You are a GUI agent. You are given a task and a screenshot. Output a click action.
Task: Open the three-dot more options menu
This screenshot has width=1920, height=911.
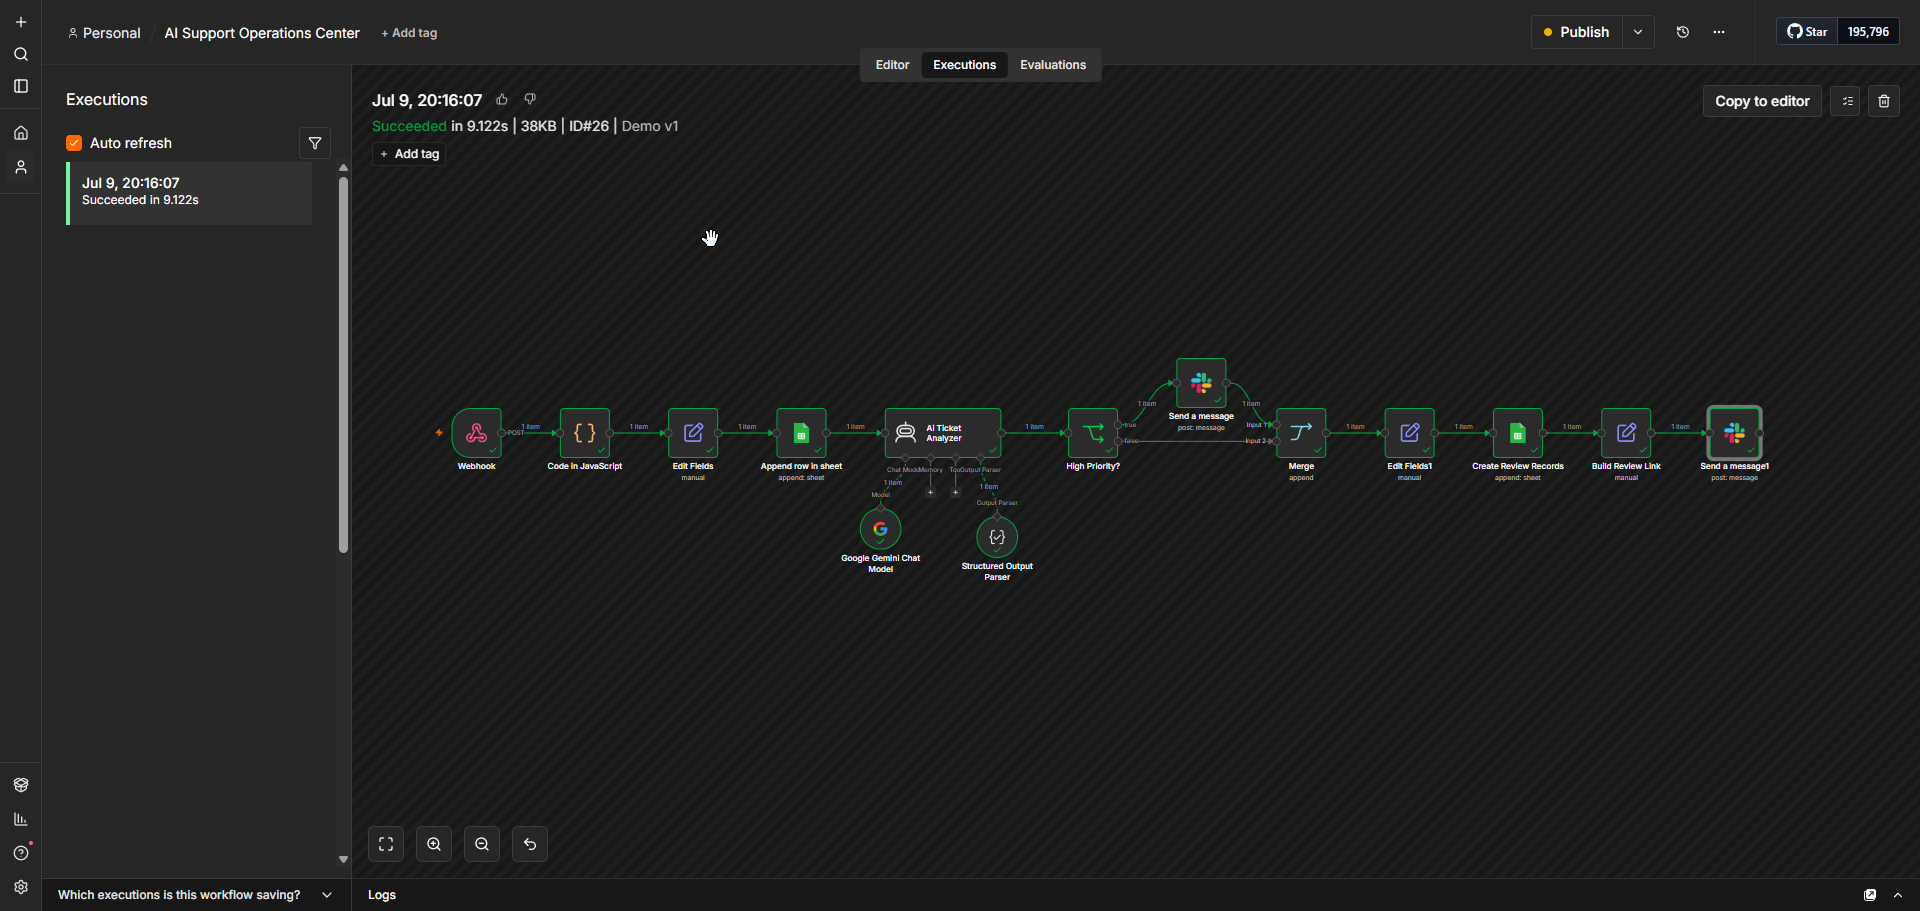point(1719,32)
